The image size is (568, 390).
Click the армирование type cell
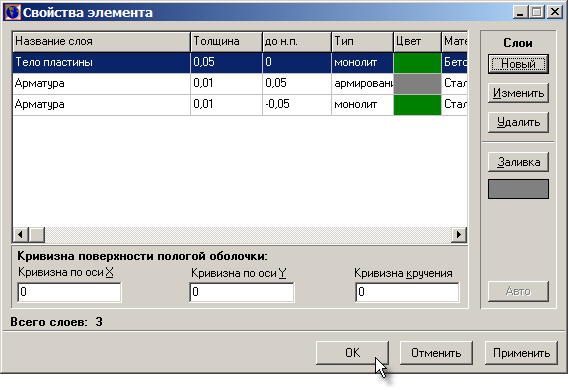point(362,84)
